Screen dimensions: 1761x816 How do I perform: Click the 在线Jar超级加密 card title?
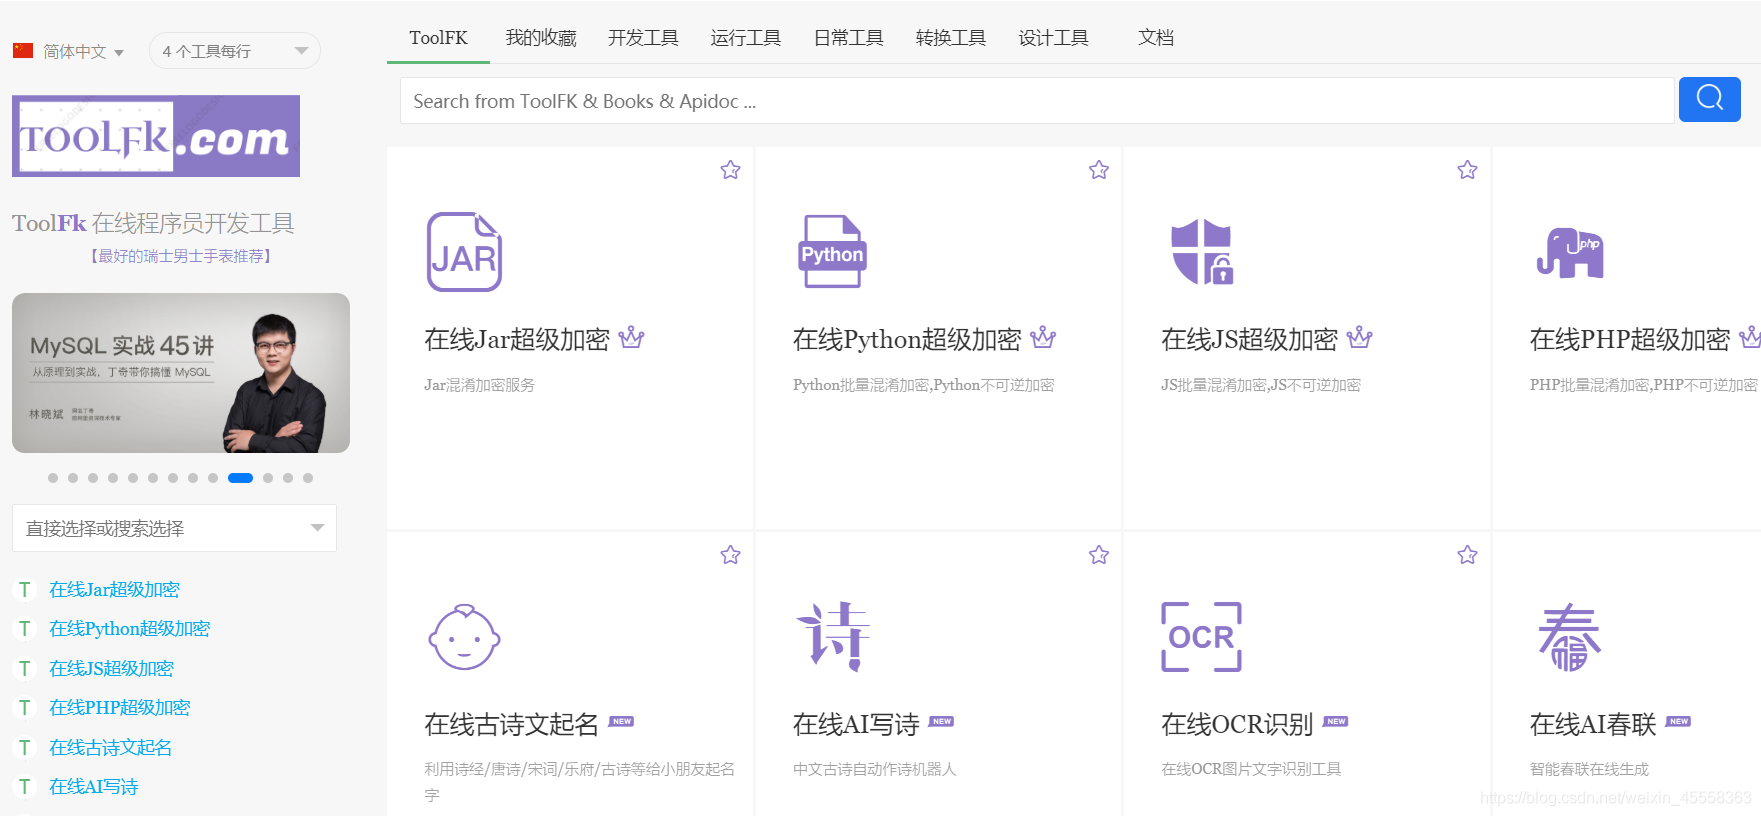(x=517, y=339)
